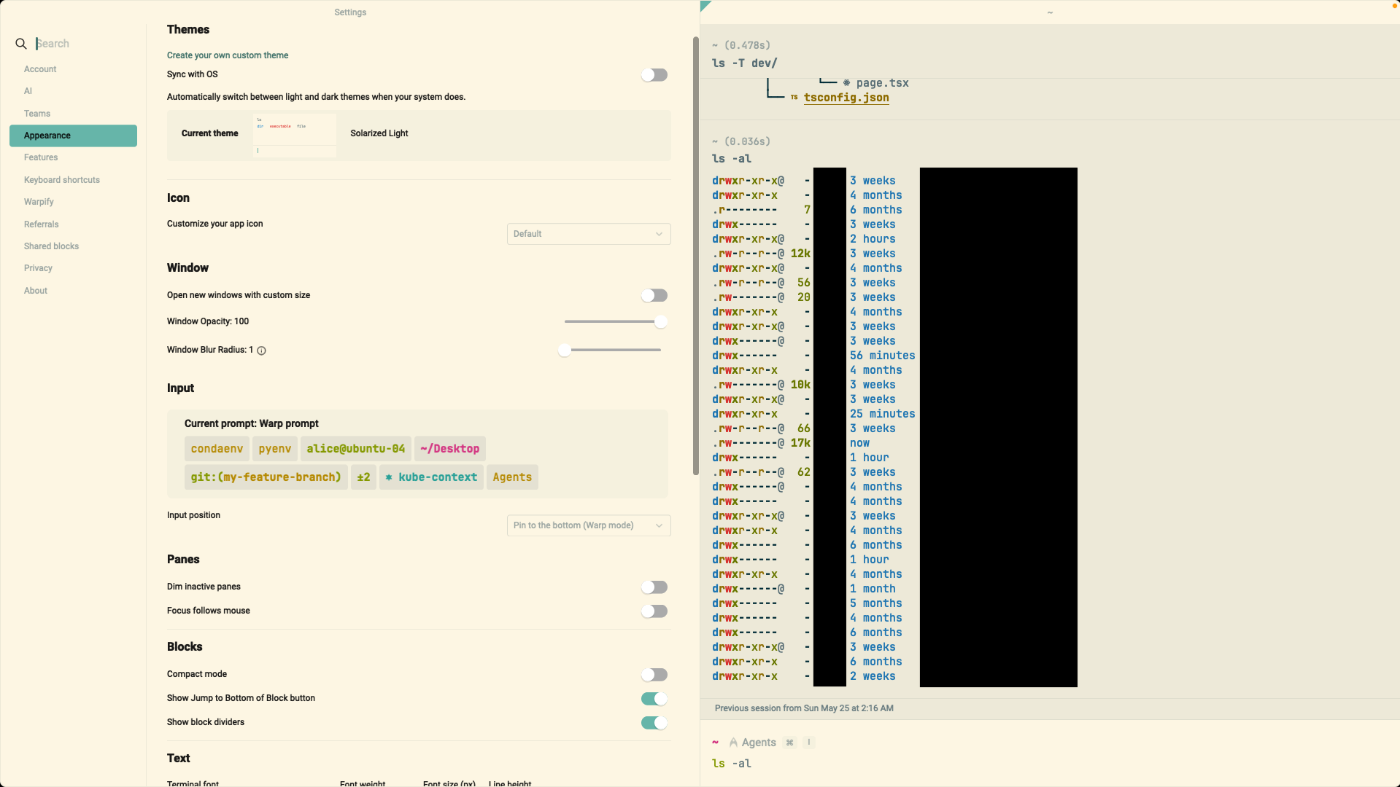Image resolution: width=1400 pixels, height=787 pixels.
Task: Open the Shared blocks section
Action: point(51,246)
